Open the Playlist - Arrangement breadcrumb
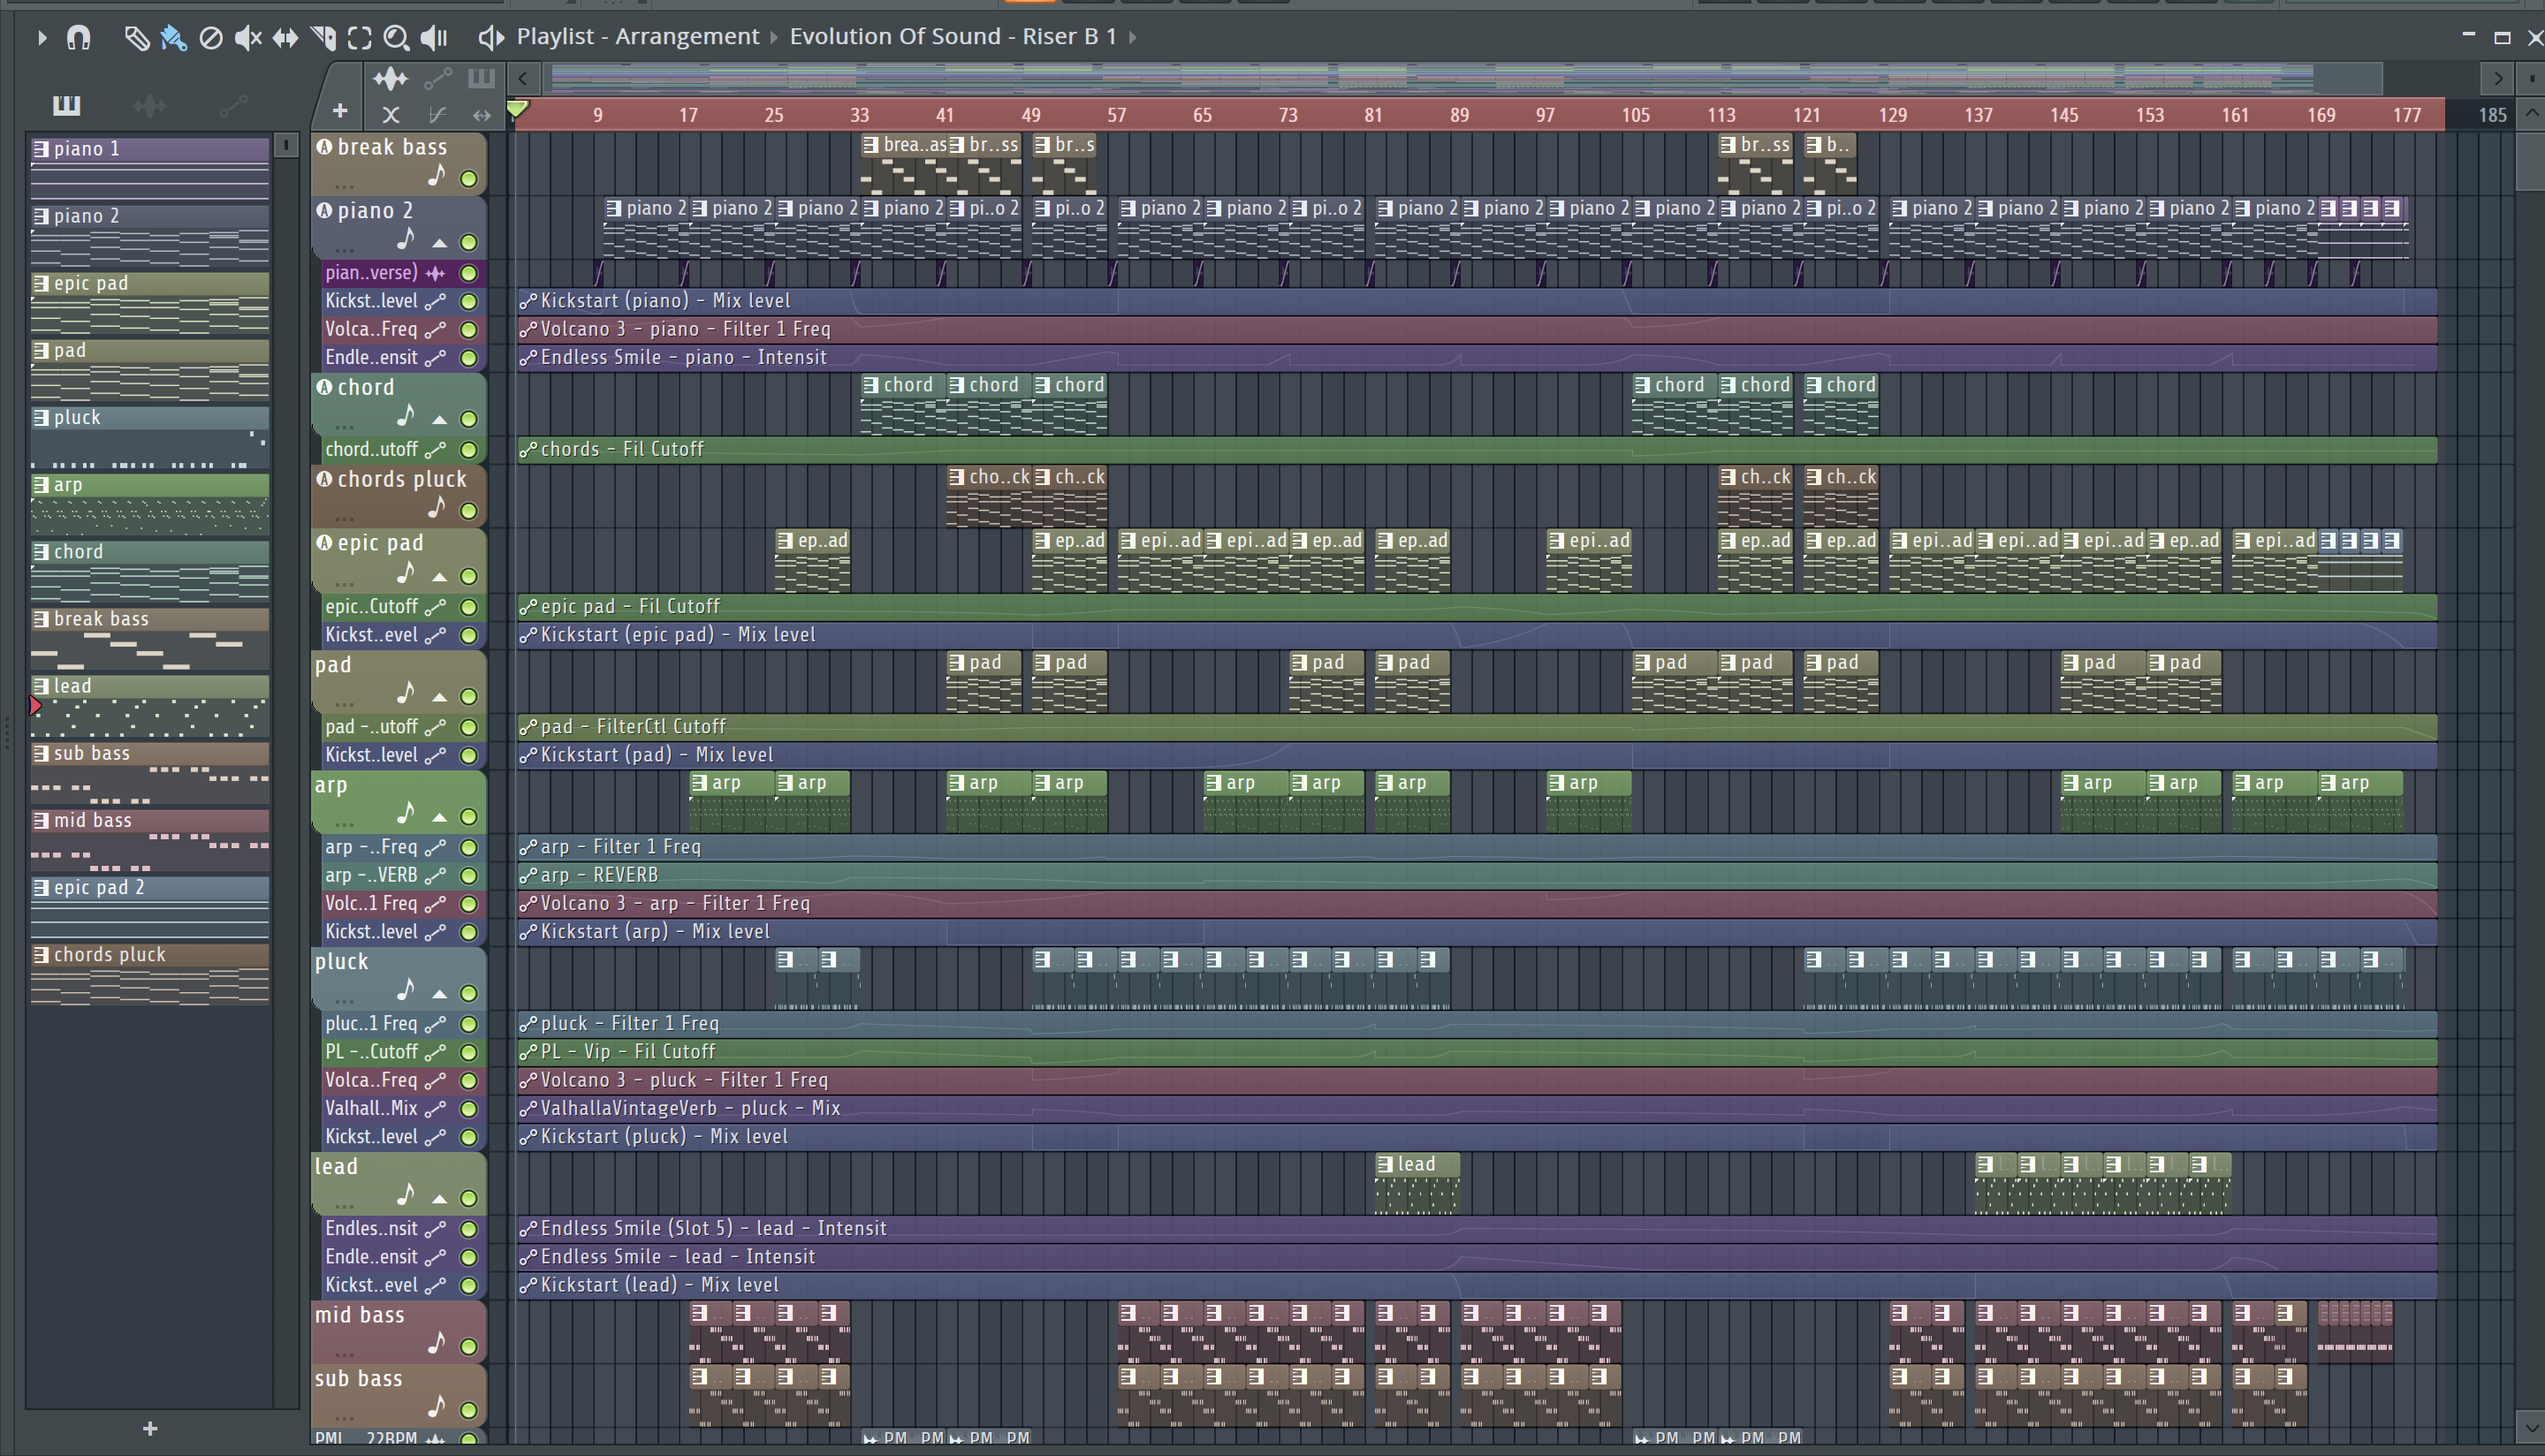The image size is (2545, 1456). pyautogui.click(x=637, y=37)
